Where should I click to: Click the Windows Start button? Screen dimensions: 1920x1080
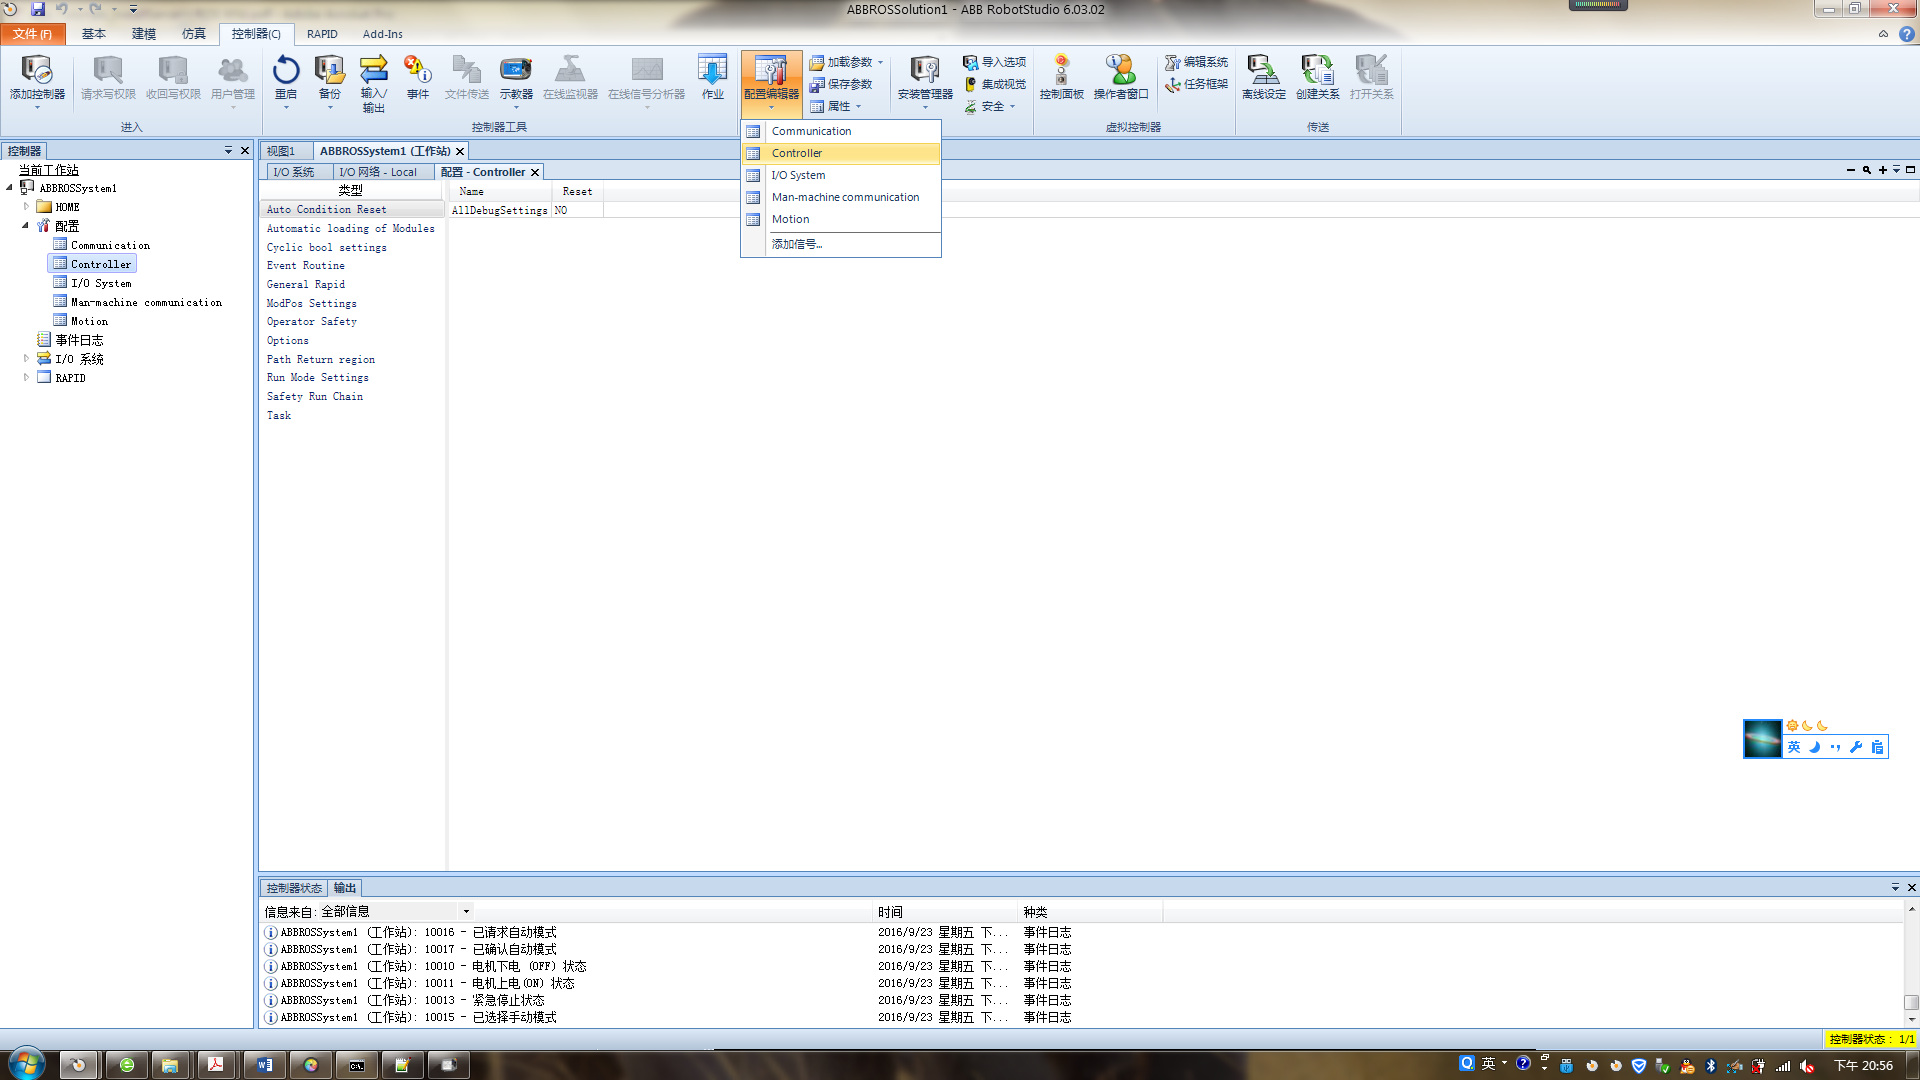tap(26, 1064)
